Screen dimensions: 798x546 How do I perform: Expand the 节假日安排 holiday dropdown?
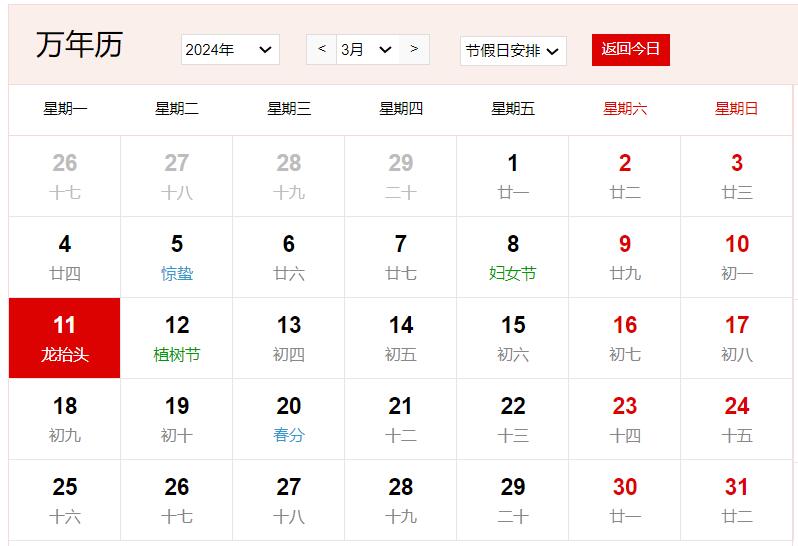point(513,50)
